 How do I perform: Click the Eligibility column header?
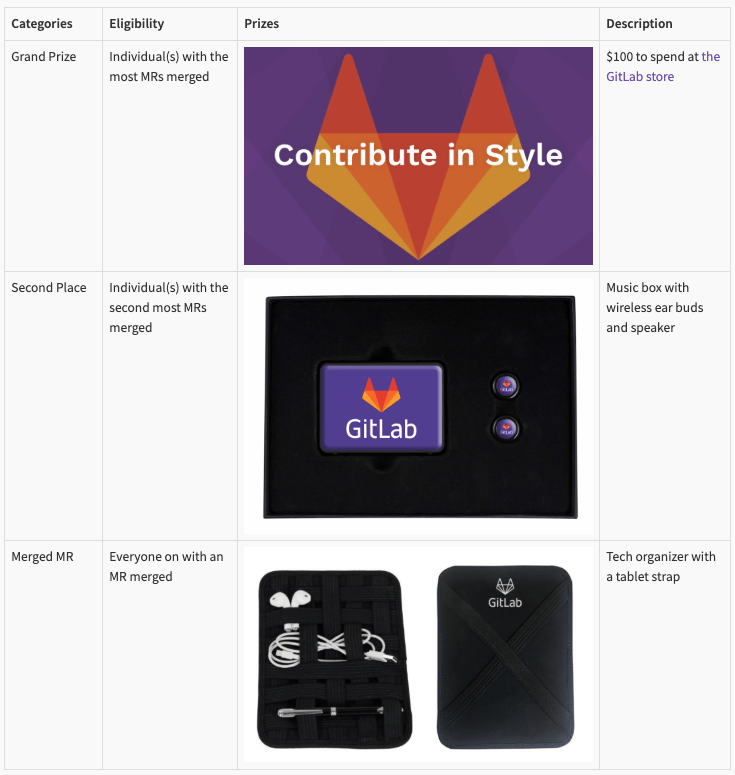pyautogui.click(x=136, y=24)
